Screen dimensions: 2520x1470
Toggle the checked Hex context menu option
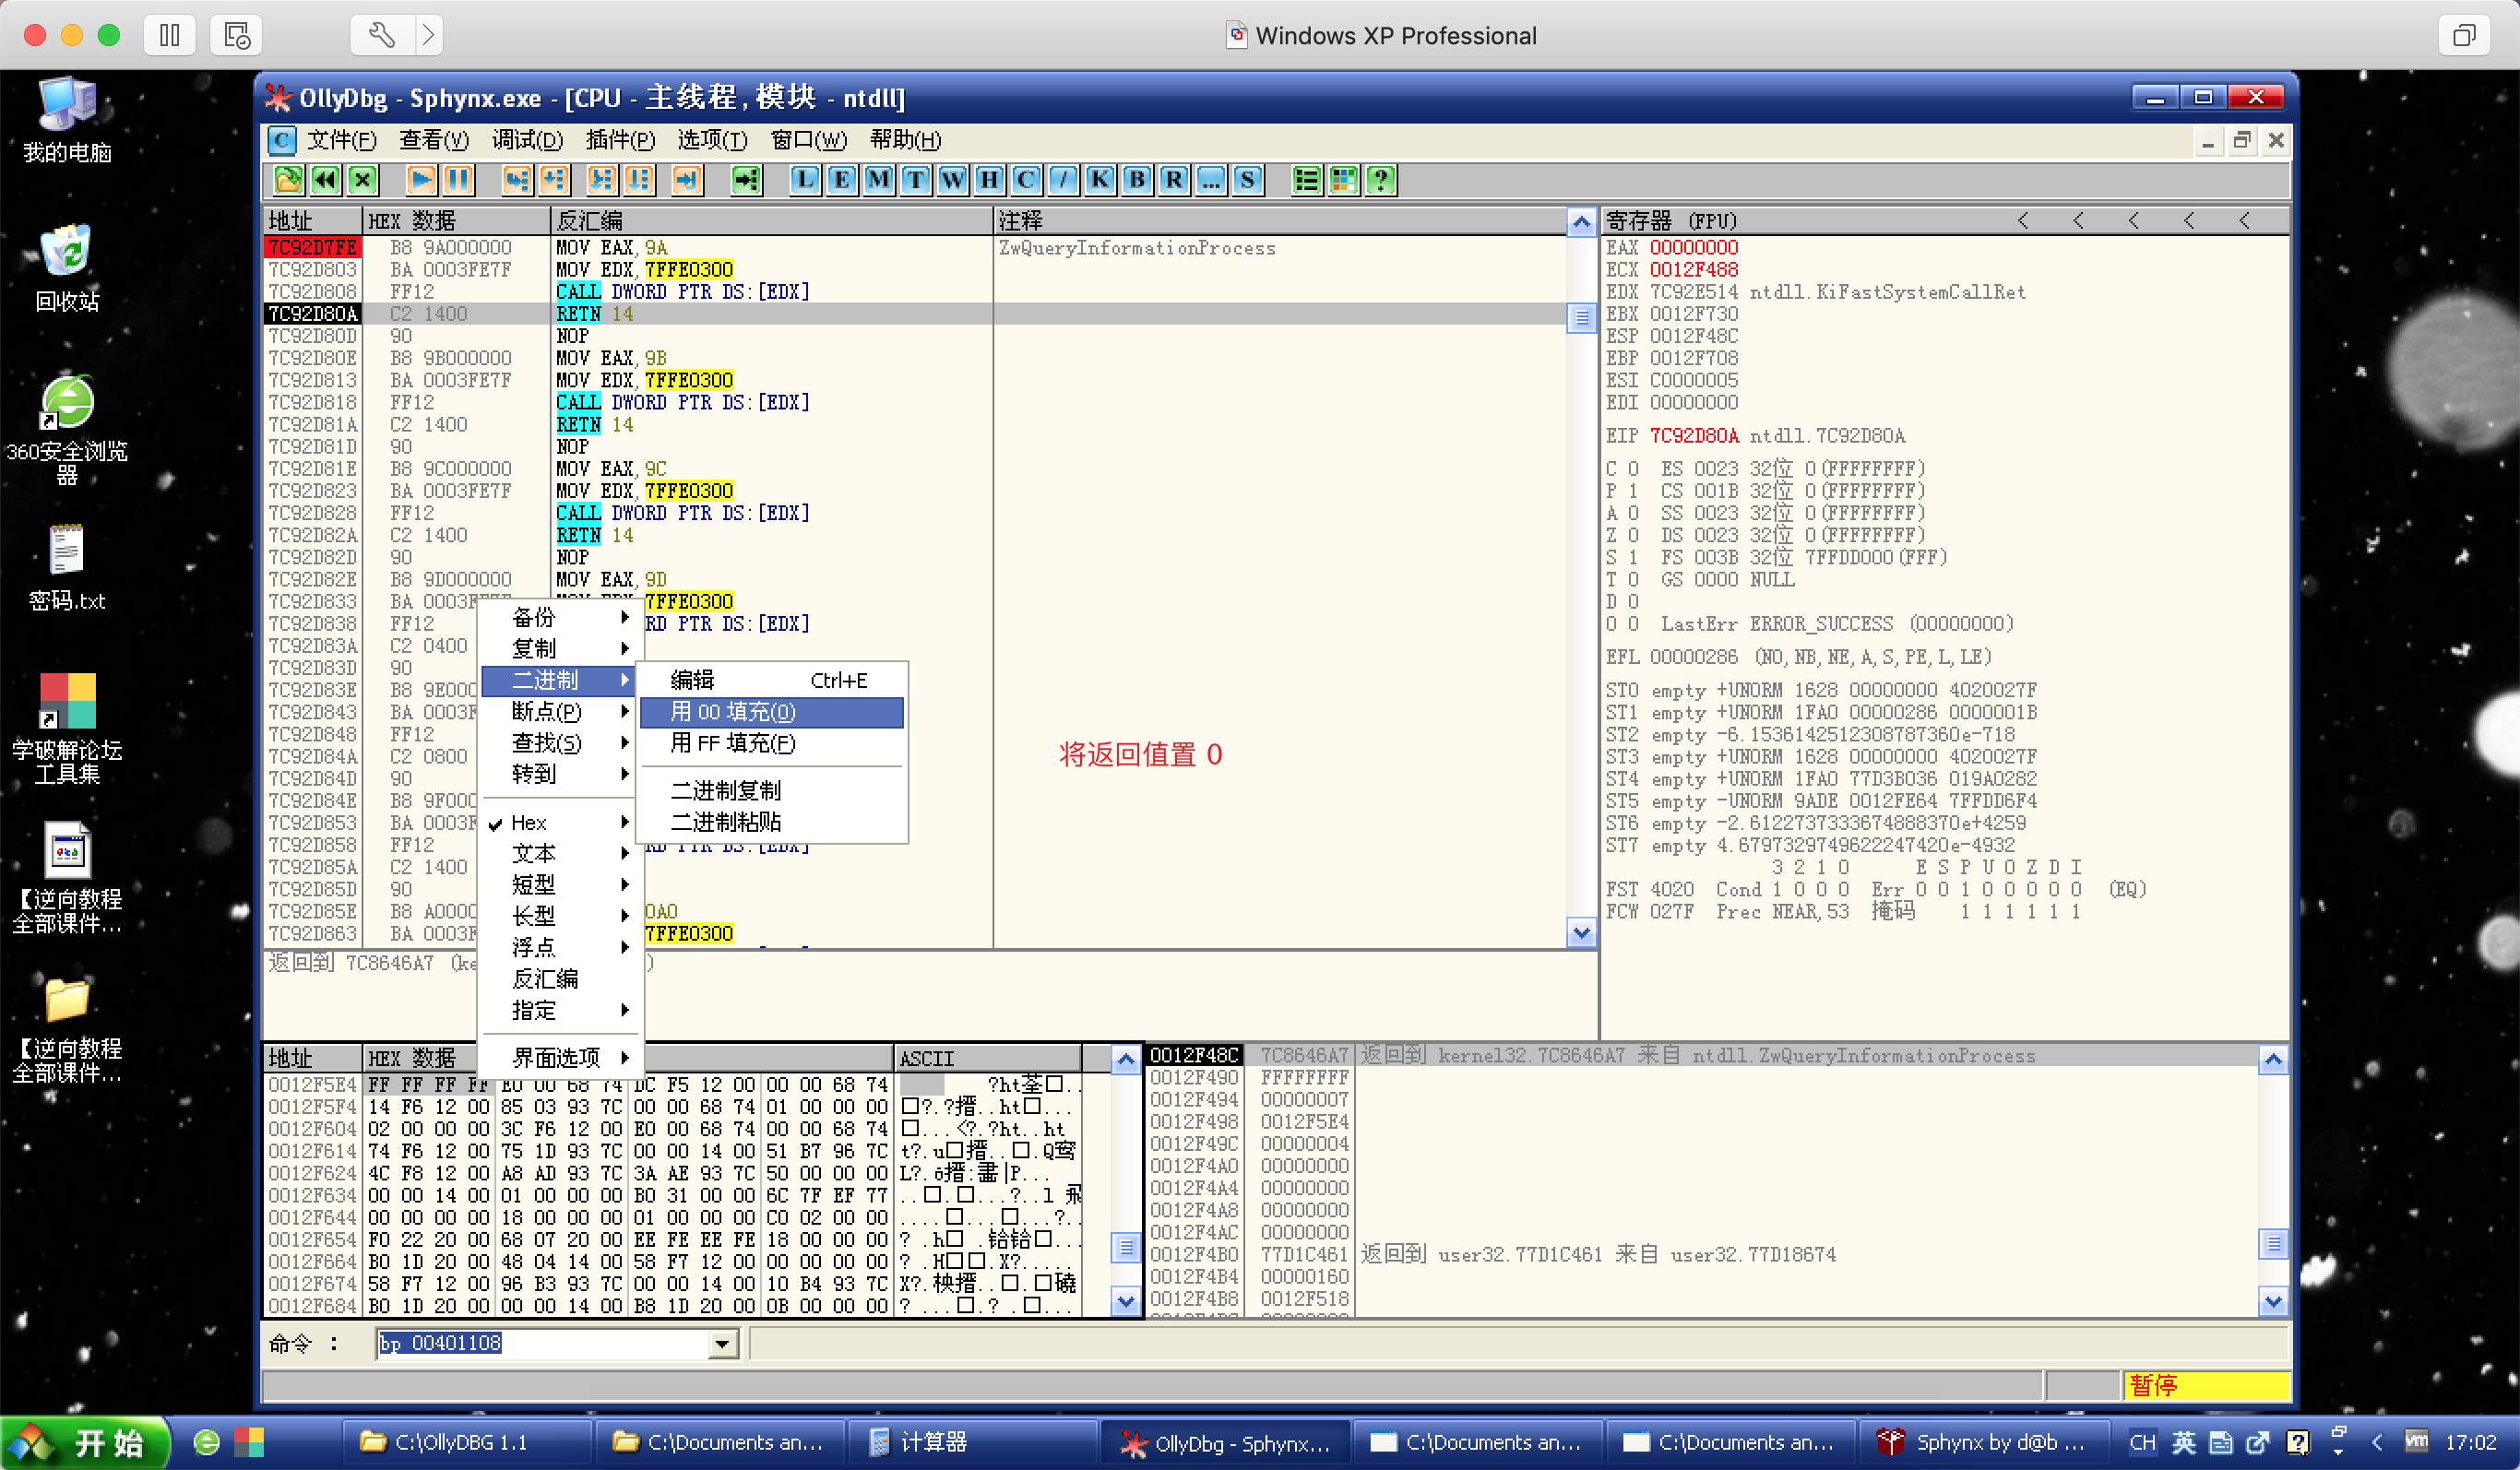[529, 822]
